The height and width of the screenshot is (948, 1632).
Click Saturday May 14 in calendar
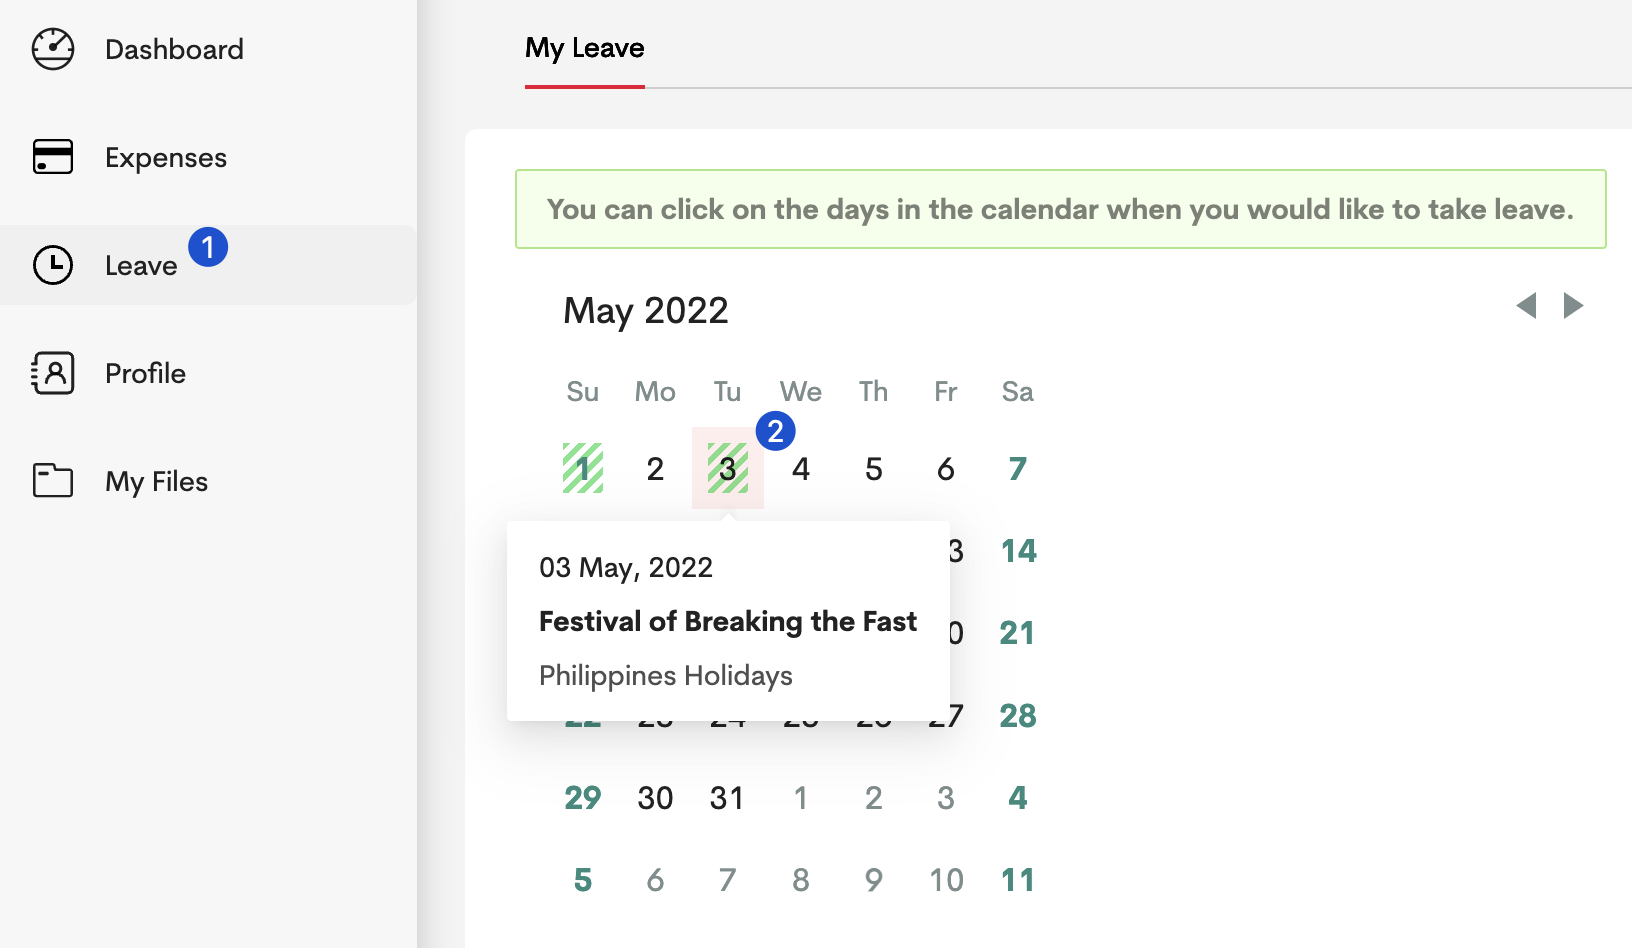click(1019, 550)
